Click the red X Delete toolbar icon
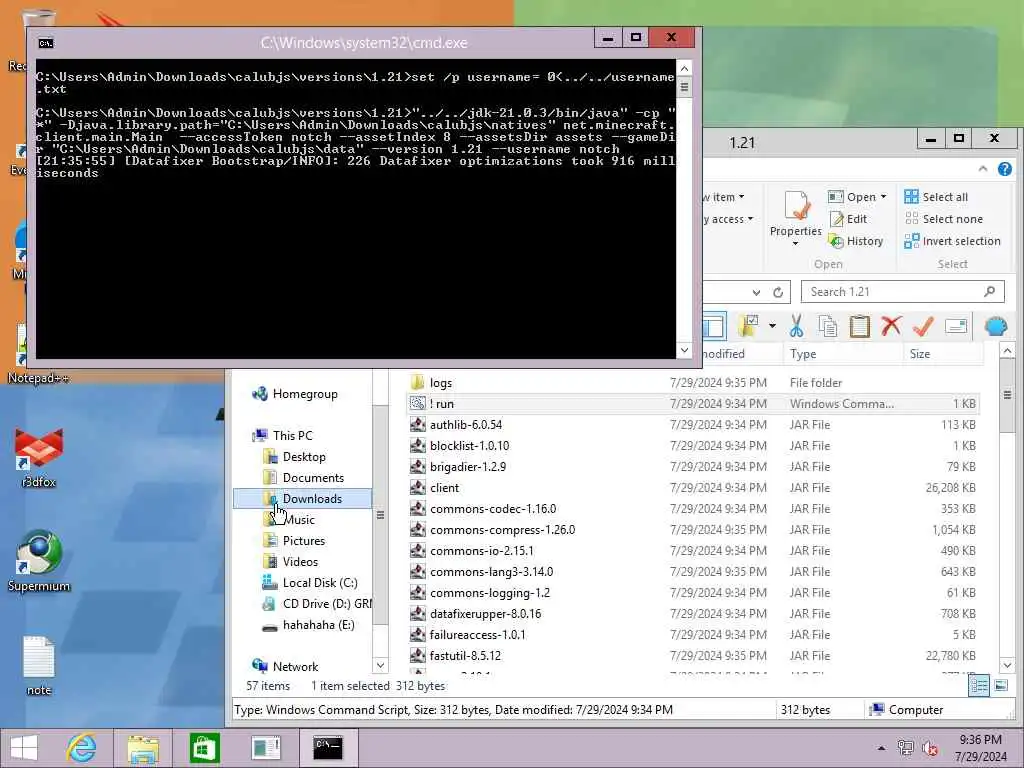This screenshot has height=768, width=1024. coord(891,325)
